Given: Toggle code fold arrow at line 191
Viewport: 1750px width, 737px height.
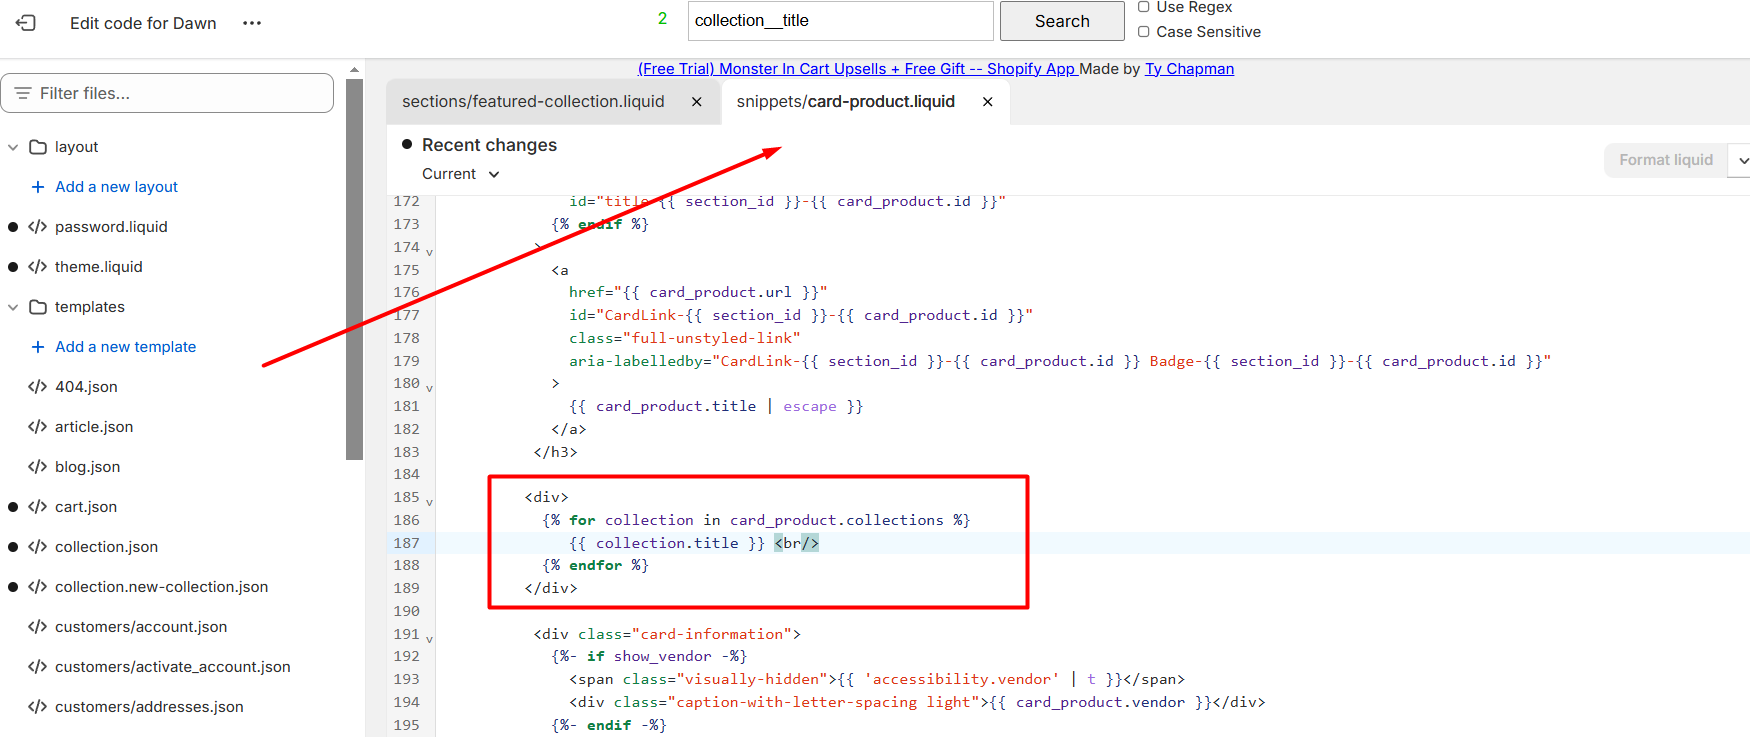Looking at the screenshot, I should [x=429, y=639].
